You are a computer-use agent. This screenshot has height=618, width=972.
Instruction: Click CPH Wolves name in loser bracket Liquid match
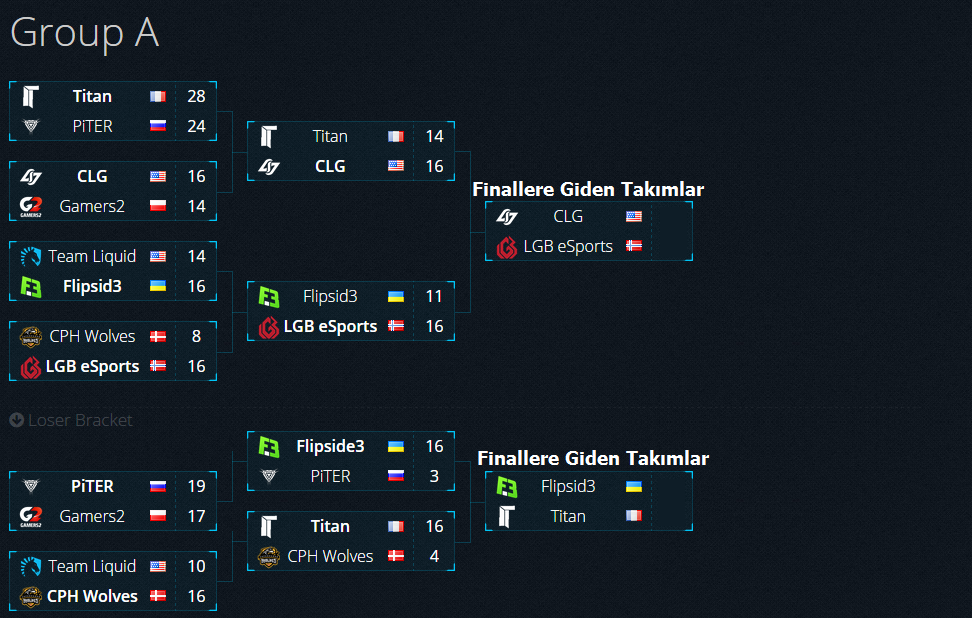click(x=92, y=596)
